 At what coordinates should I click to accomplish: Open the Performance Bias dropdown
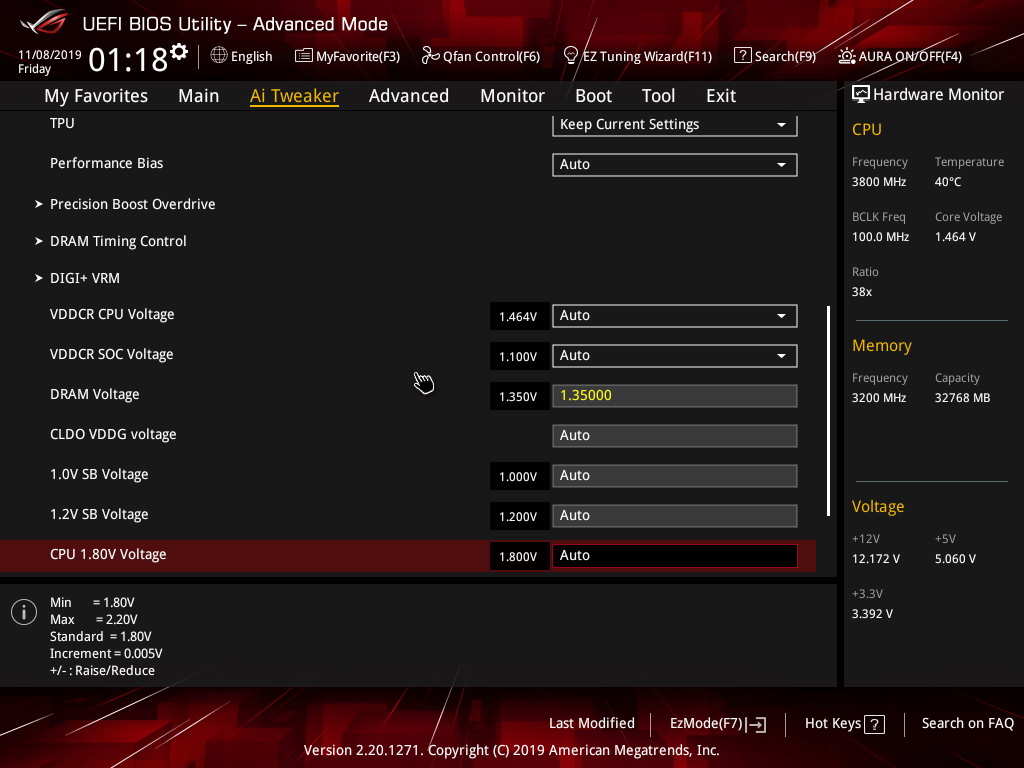(675, 165)
